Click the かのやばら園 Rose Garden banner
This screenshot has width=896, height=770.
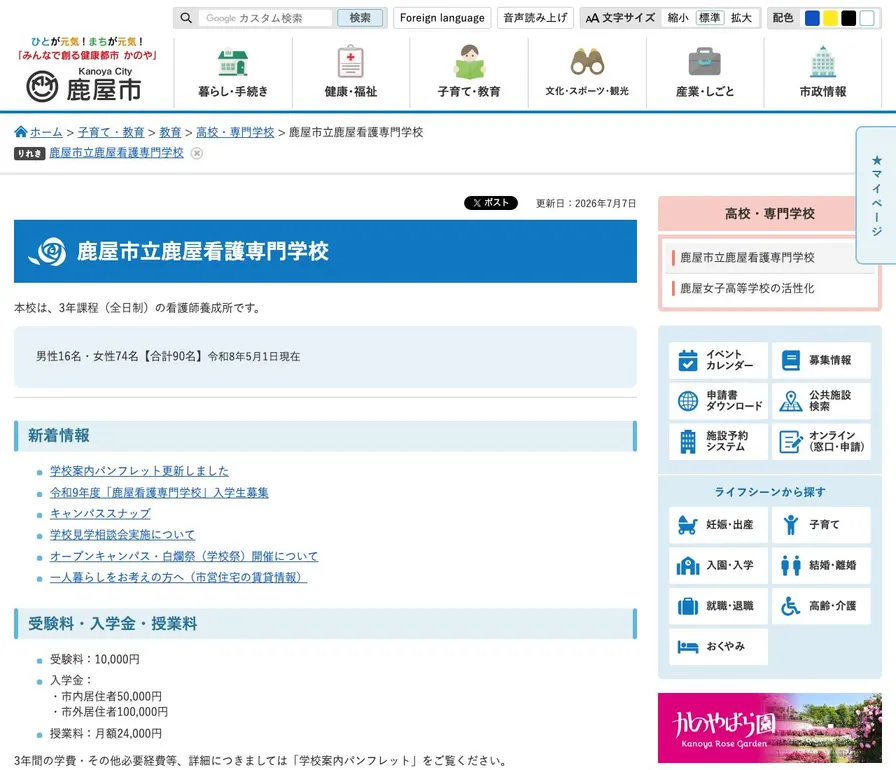click(x=769, y=728)
